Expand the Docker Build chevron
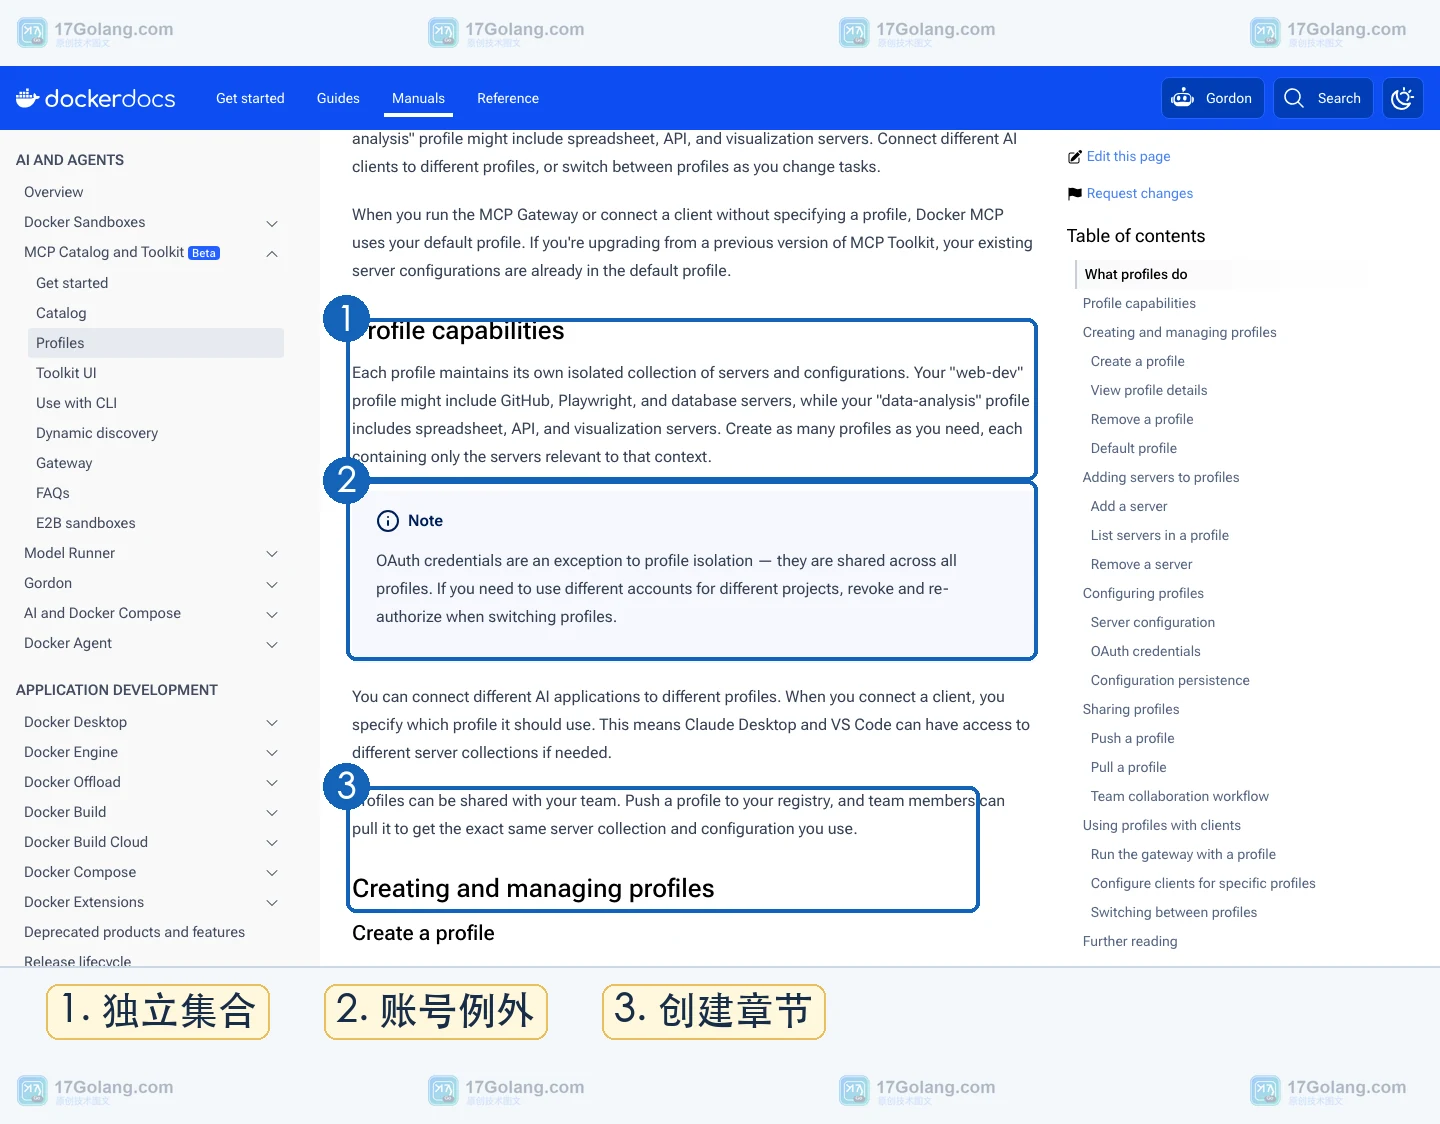This screenshot has width=1440, height=1124. [x=272, y=813]
